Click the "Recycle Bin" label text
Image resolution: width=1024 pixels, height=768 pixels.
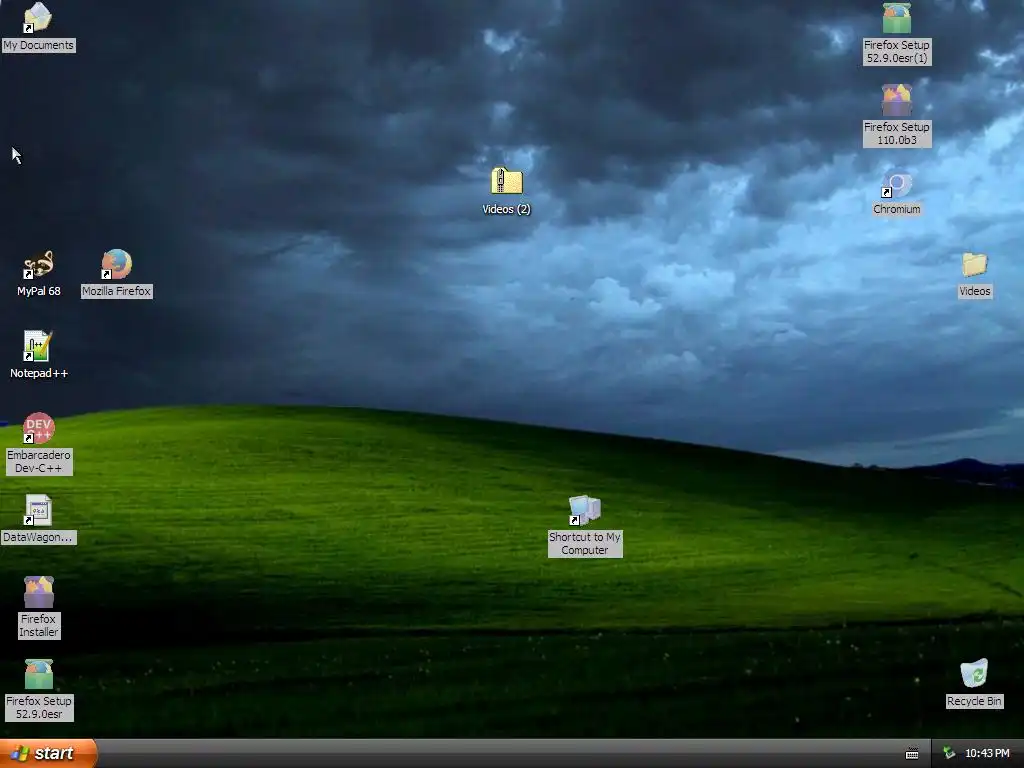coord(974,701)
